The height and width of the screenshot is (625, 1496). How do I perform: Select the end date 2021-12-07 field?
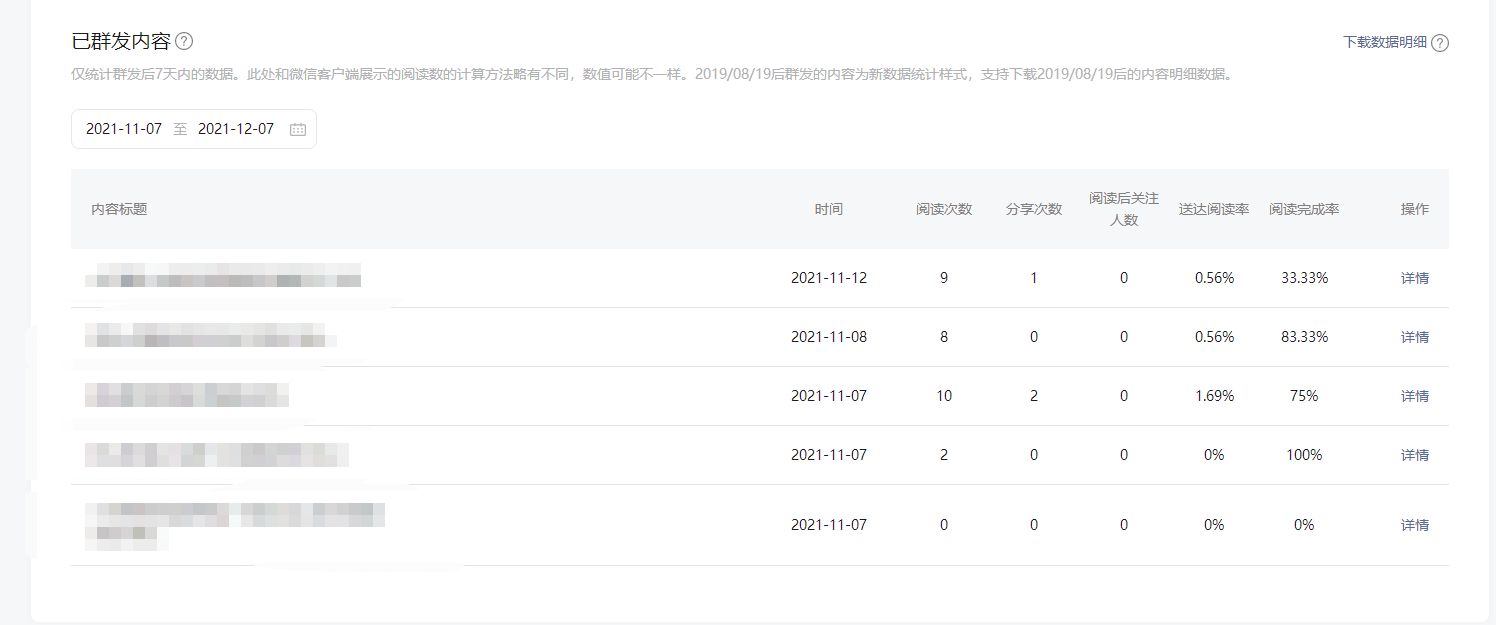[x=236, y=129]
